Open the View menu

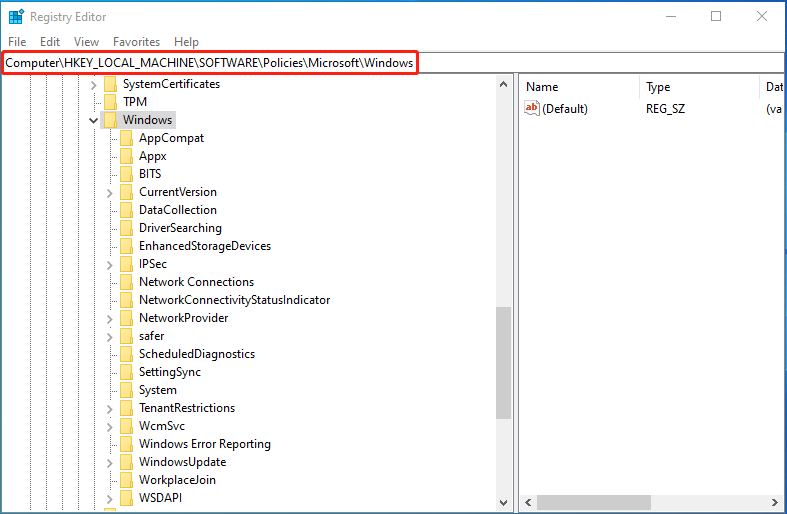click(x=86, y=42)
